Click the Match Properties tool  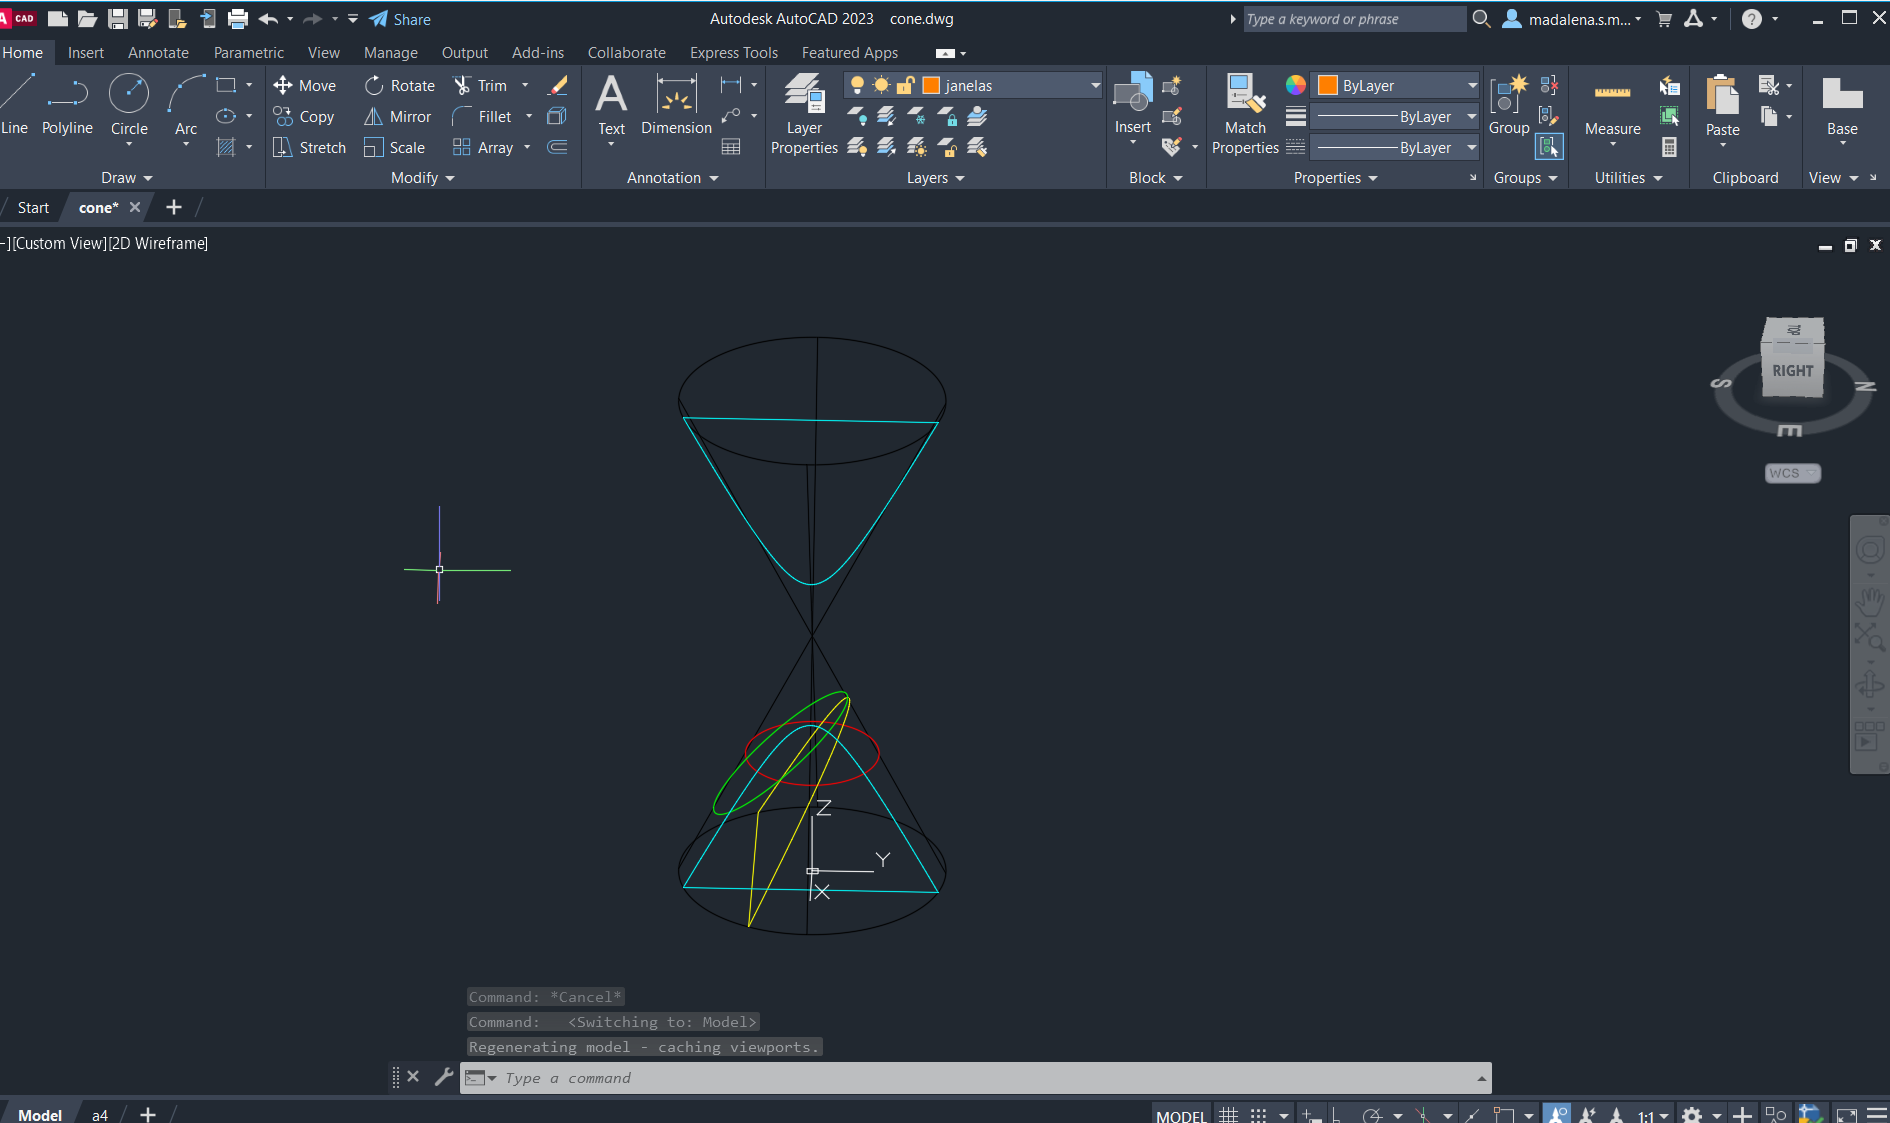point(1245,114)
